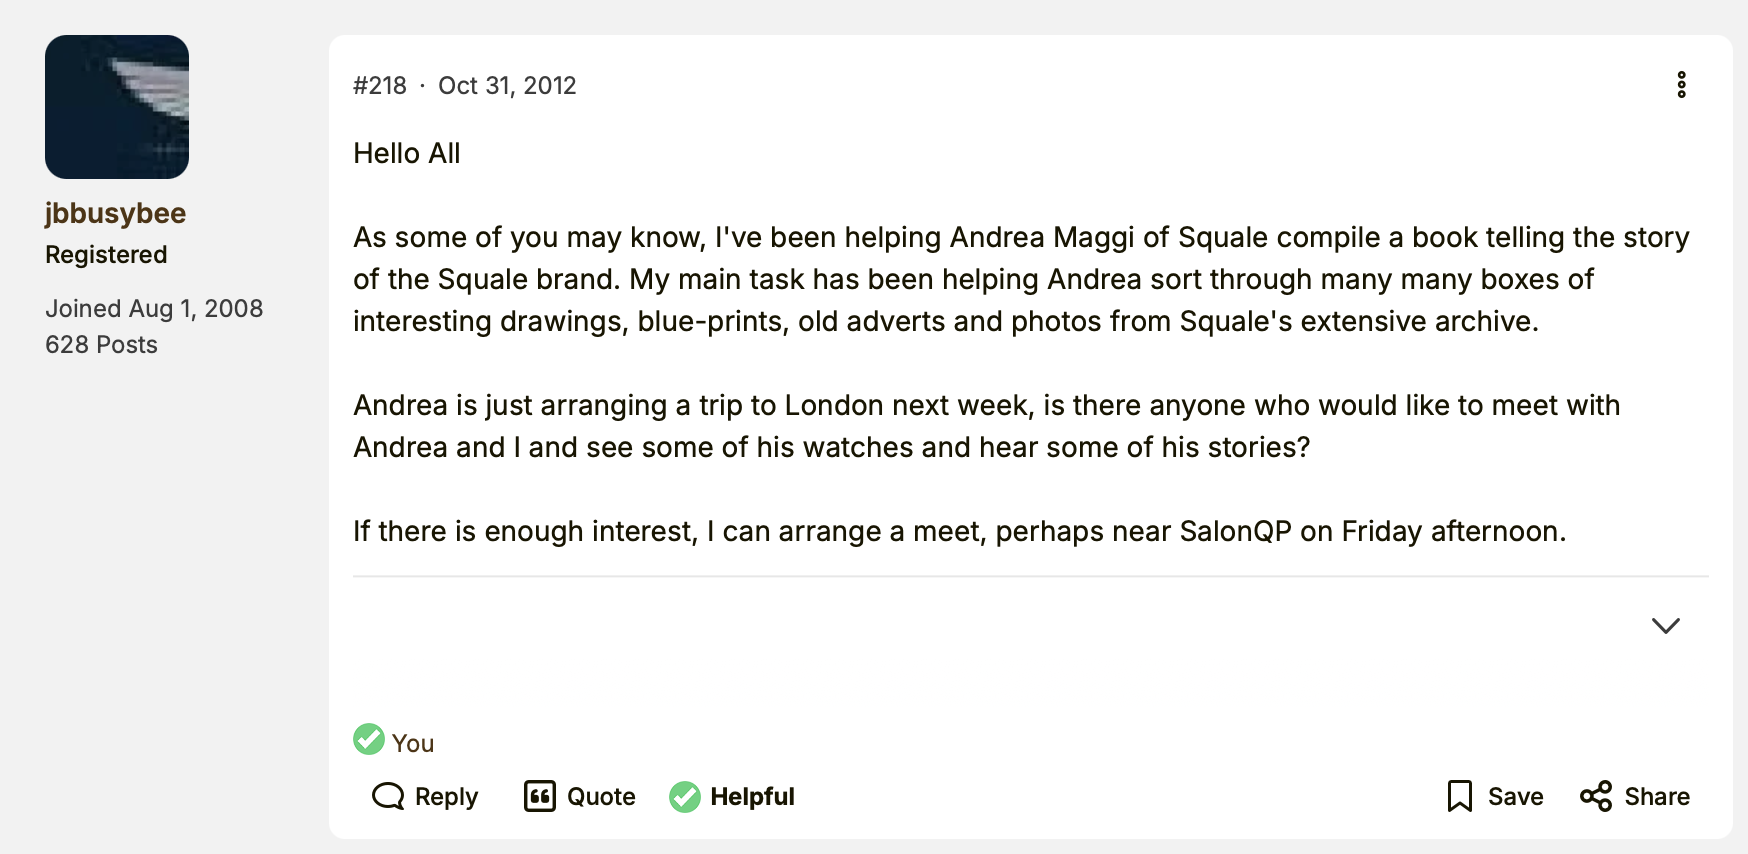Click the Registered member label
1748x854 pixels.
(106, 255)
